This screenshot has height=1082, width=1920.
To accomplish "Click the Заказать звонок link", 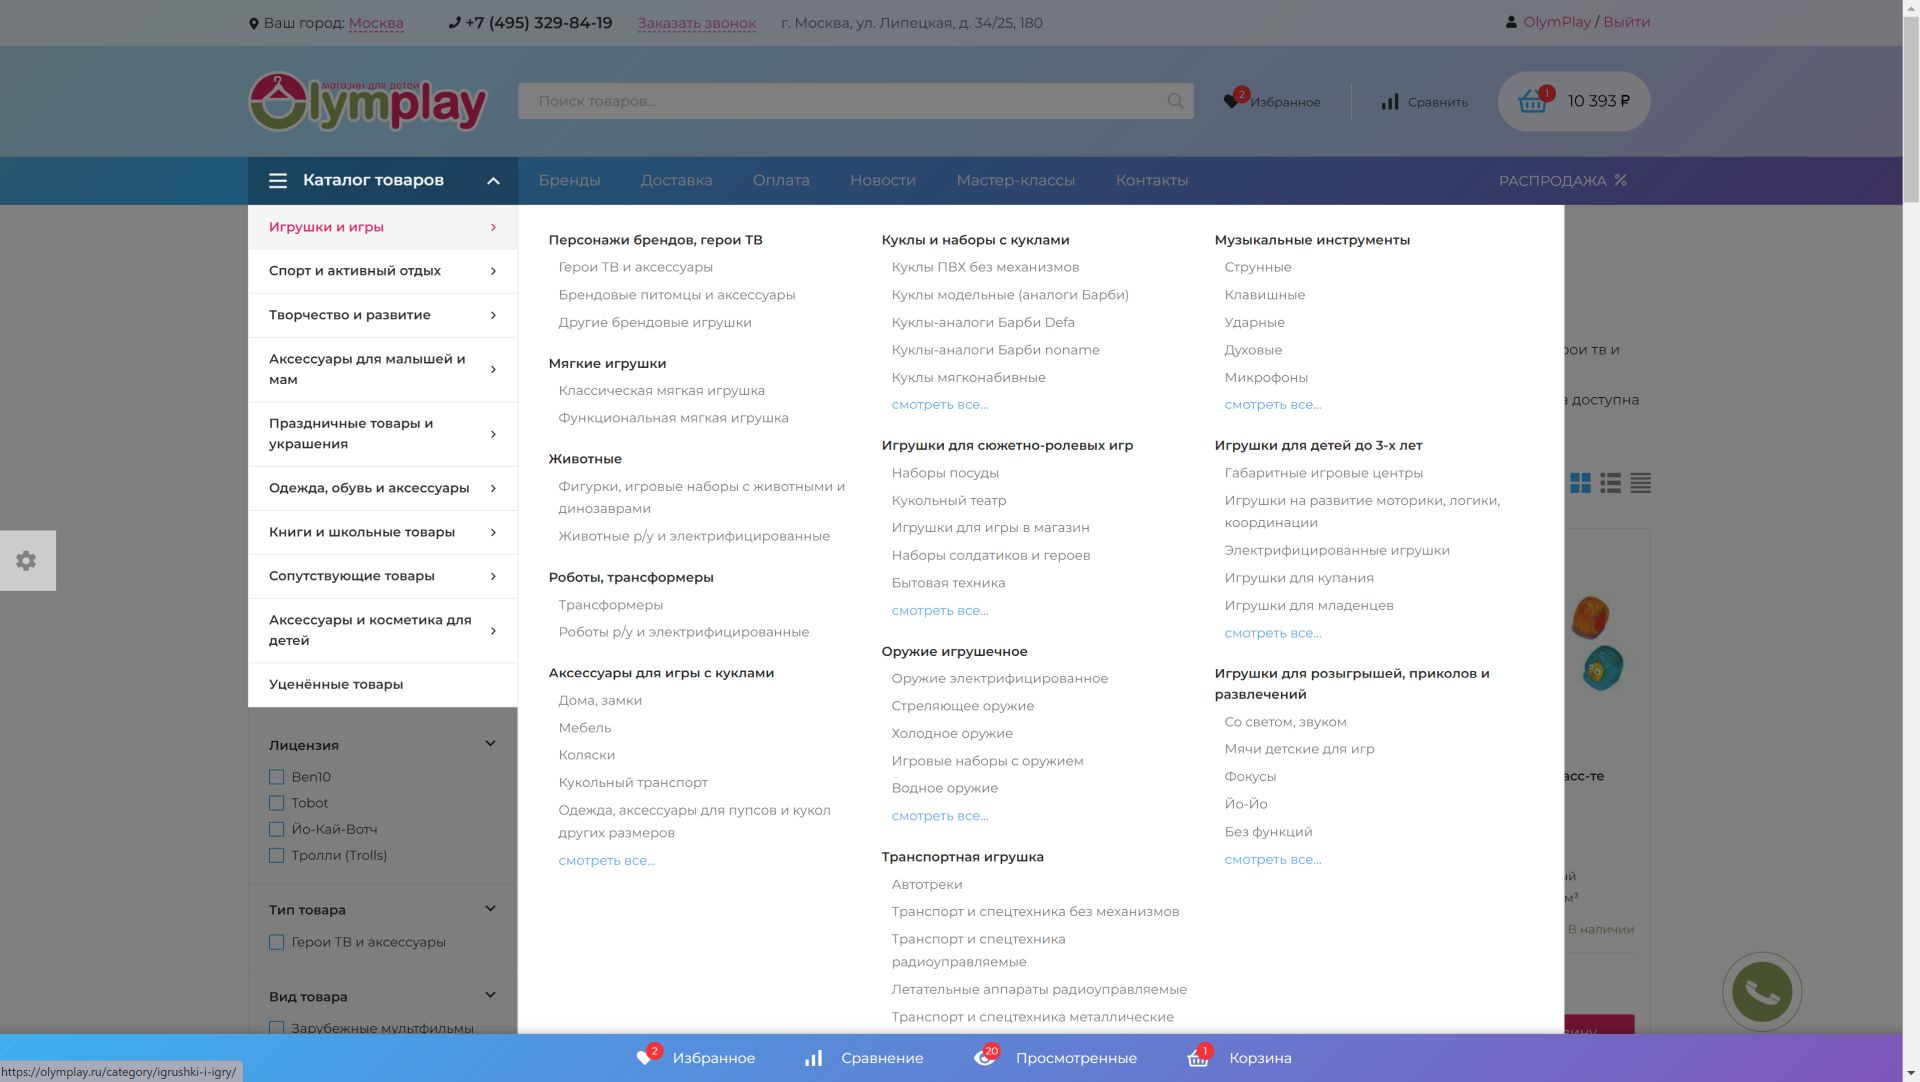I will pyautogui.click(x=696, y=23).
